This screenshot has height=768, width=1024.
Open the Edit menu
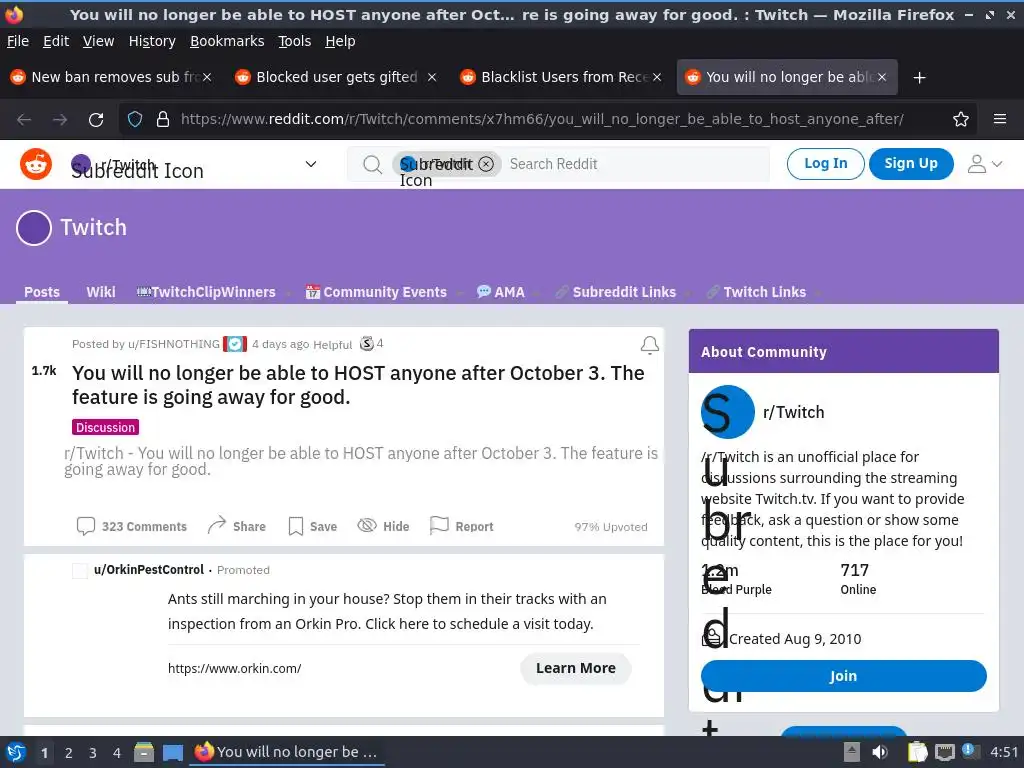[56, 41]
